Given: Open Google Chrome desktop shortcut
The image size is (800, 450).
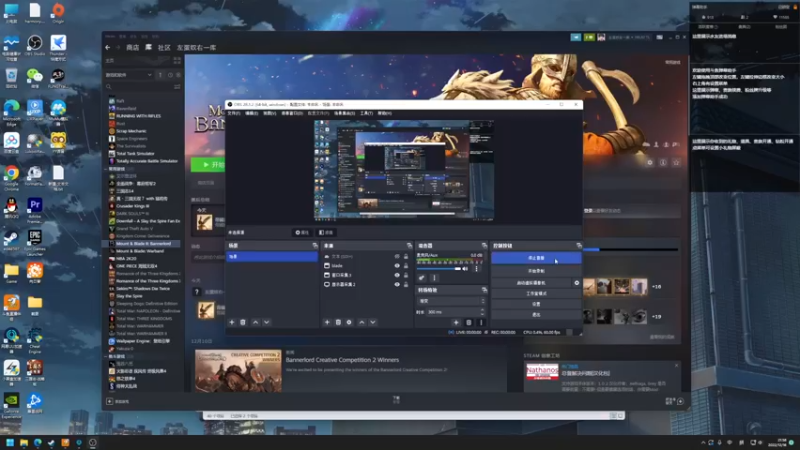Looking at the screenshot, I should click(x=11, y=178).
